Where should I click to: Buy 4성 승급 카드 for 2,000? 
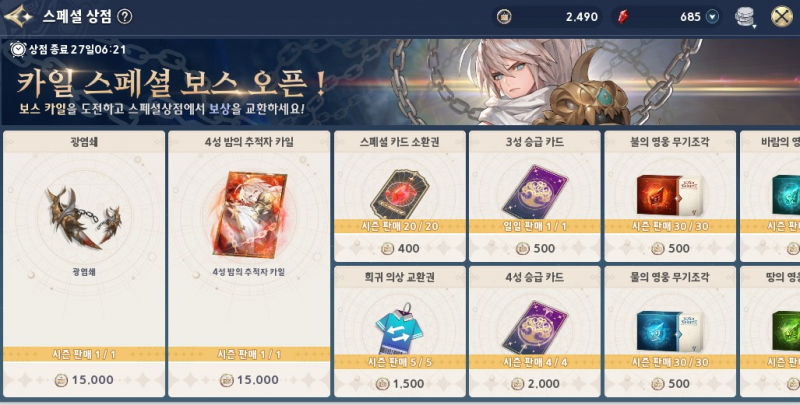534,384
